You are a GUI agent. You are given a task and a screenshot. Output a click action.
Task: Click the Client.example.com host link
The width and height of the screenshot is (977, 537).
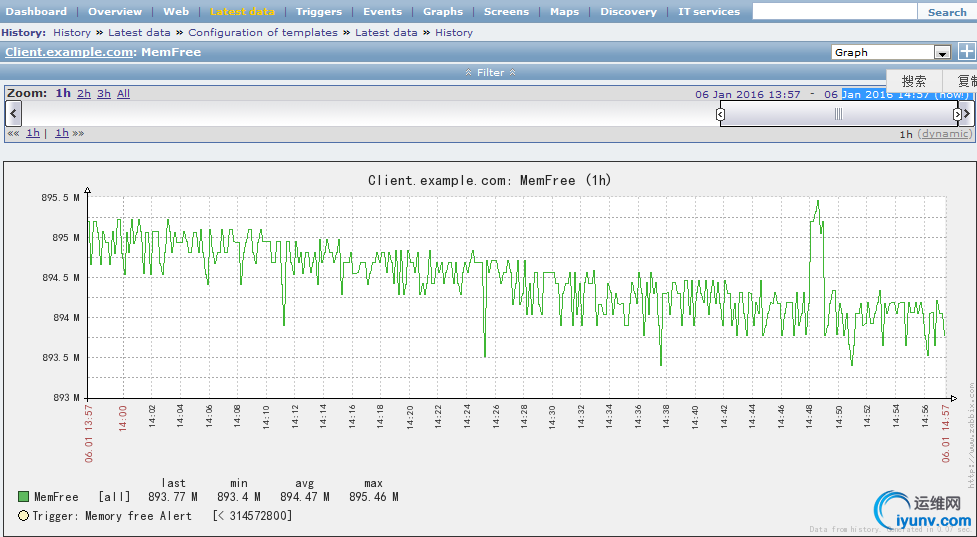click(69, 52)
